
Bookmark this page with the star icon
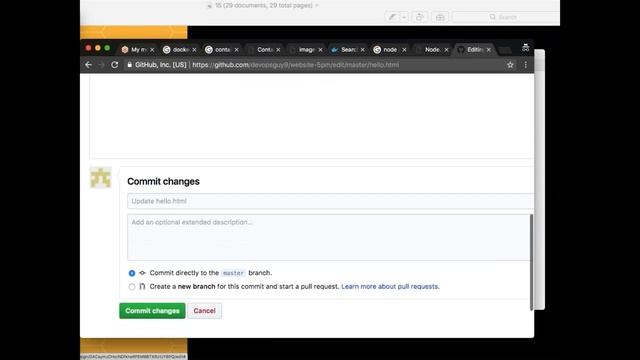point(510,64)
